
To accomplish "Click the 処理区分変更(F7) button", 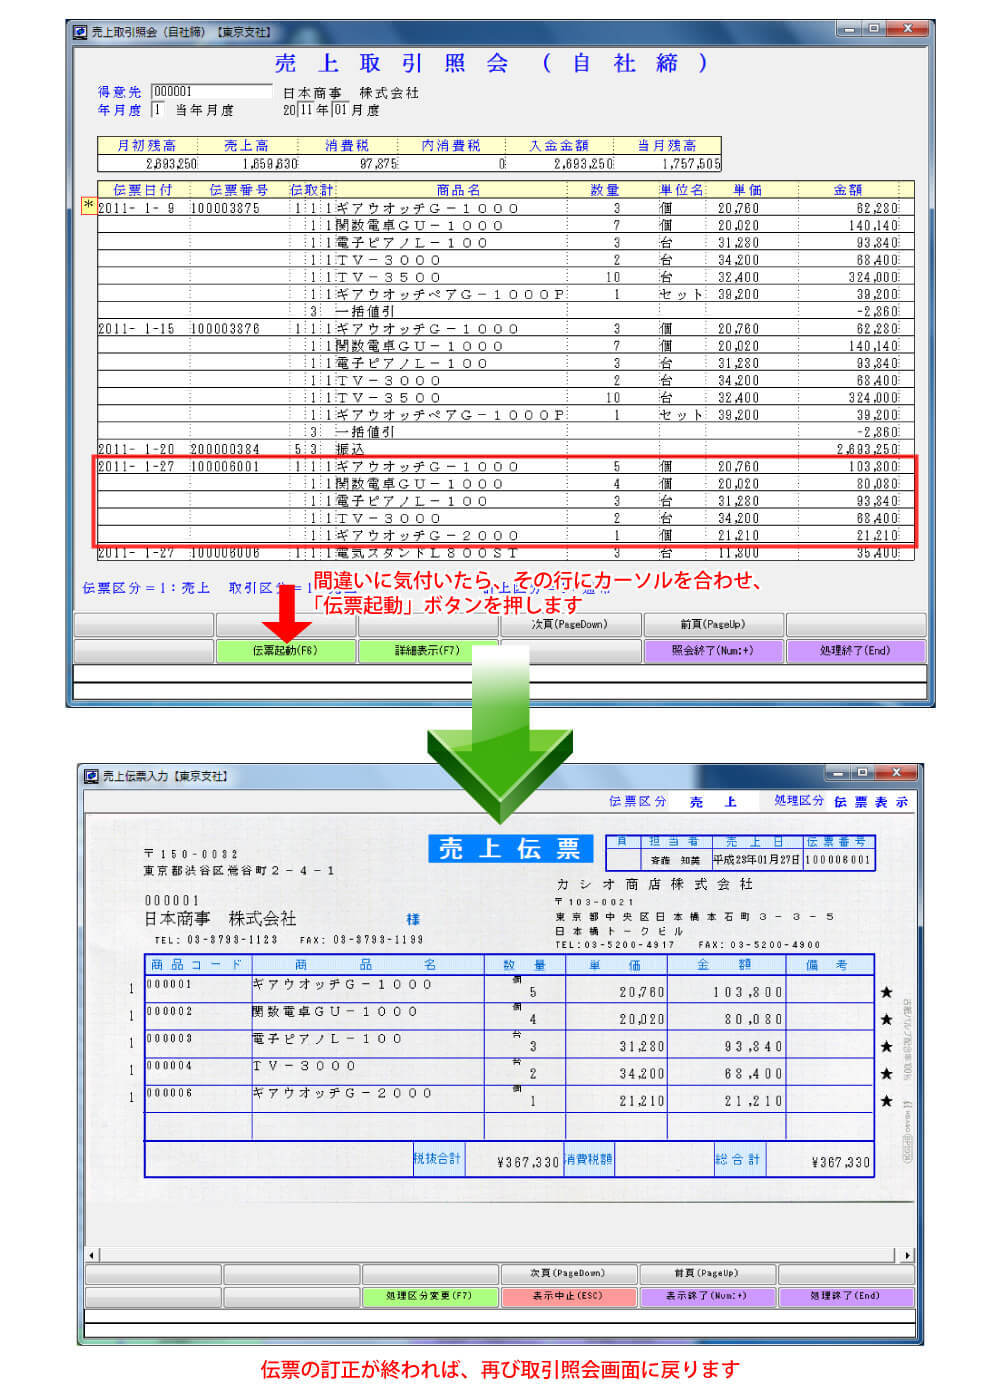I will (430, 1297).
